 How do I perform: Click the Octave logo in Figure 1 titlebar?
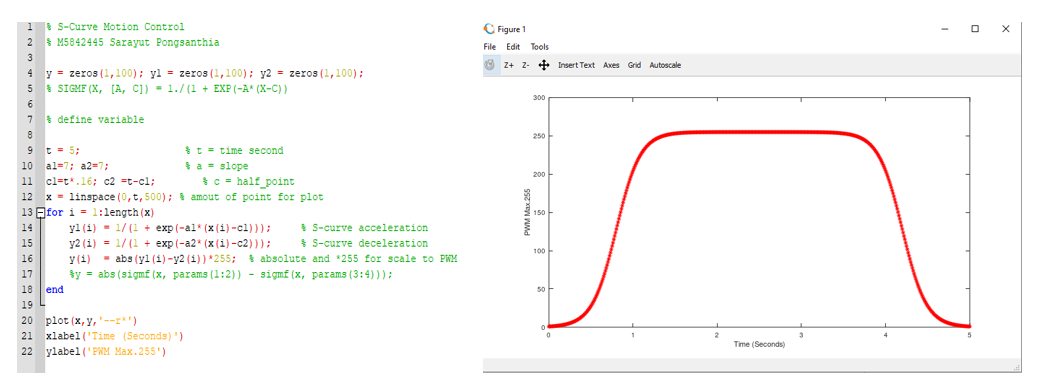click(x=489, y=28)
